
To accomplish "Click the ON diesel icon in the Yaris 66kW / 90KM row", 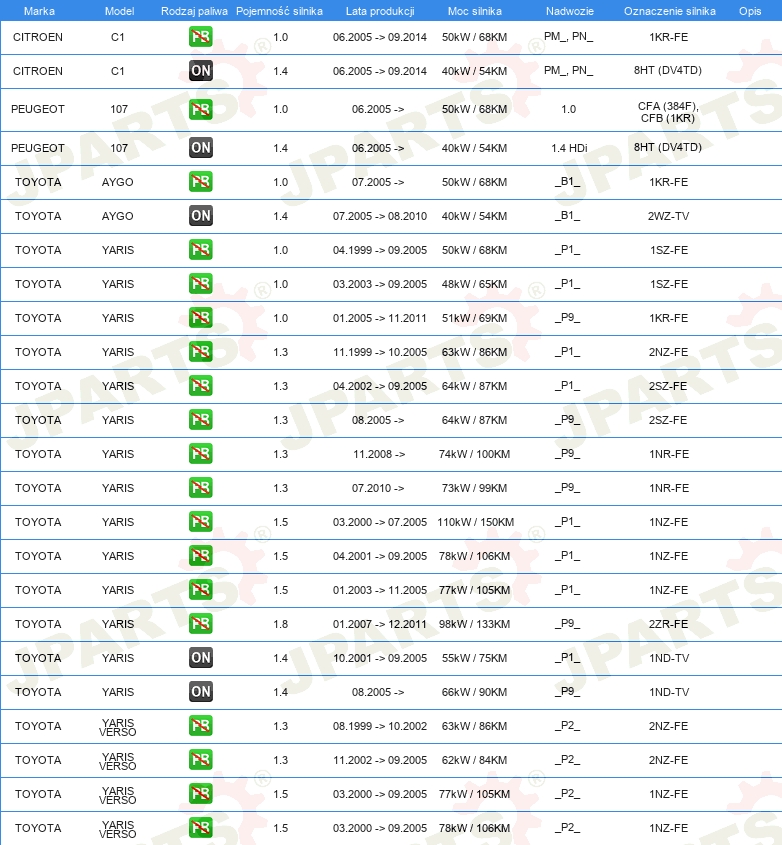I will click(x=200, y=691).
